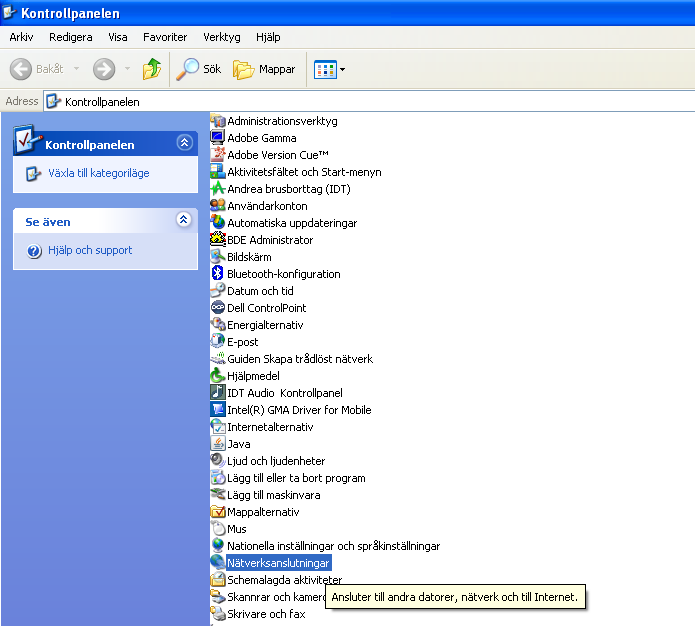
Task: Select the Mappalternativ icon
Action: pos(218,512)
